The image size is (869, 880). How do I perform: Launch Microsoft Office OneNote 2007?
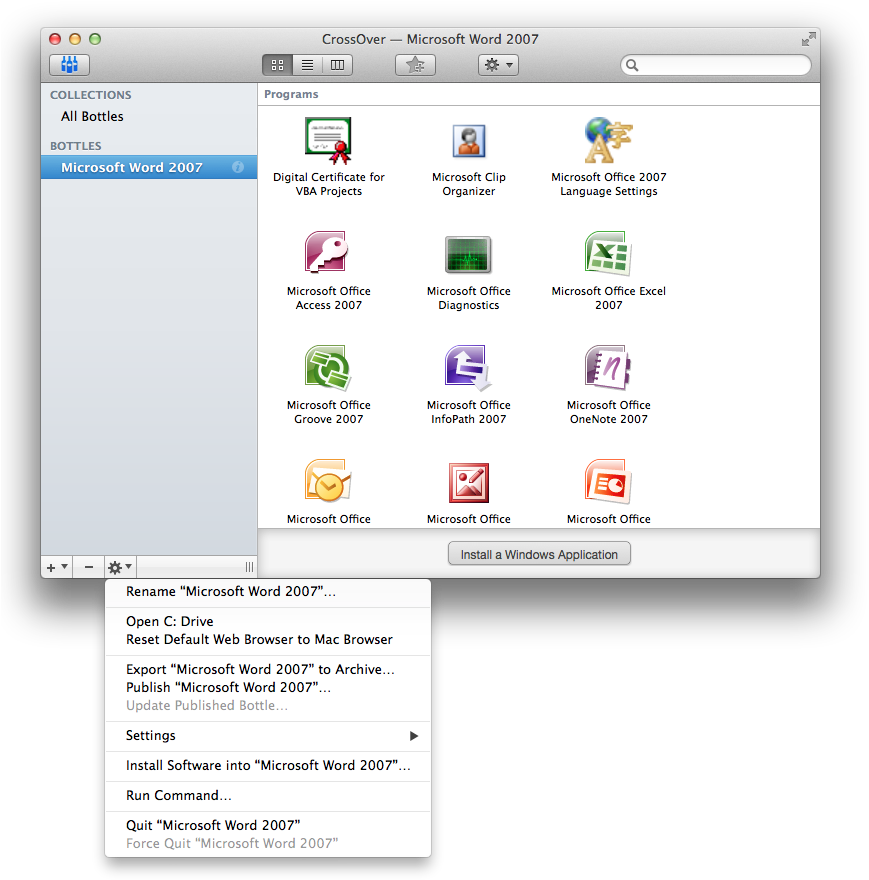tap(609, 385)
